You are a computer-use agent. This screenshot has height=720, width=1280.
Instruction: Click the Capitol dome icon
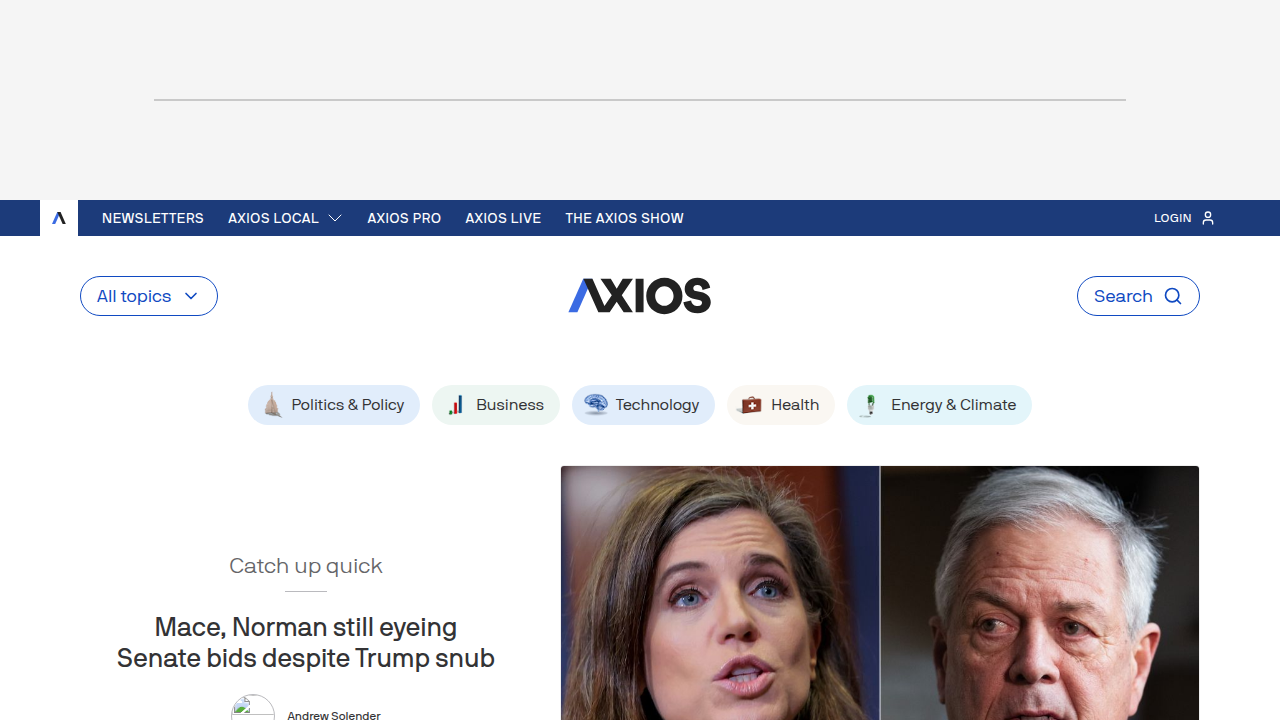tap(272, 405)
